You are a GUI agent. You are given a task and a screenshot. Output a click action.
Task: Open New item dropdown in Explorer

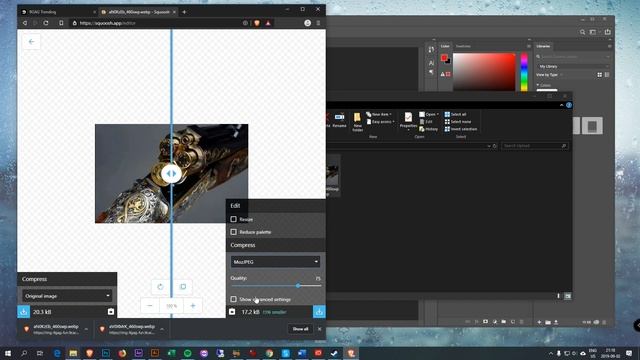click(379, 114)
